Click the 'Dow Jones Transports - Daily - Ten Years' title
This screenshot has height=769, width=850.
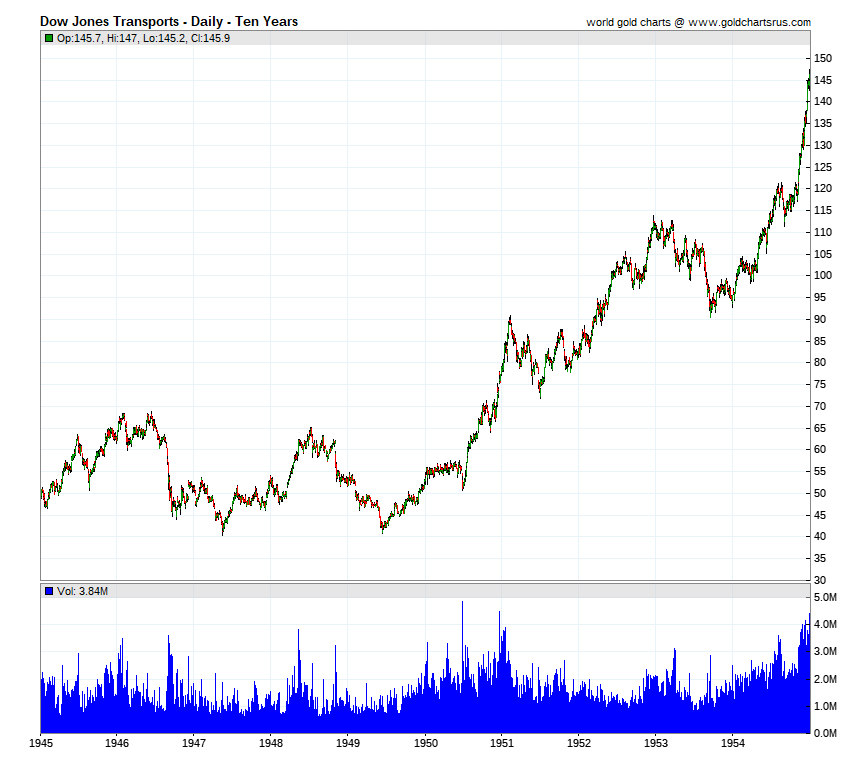pos(169,22)
